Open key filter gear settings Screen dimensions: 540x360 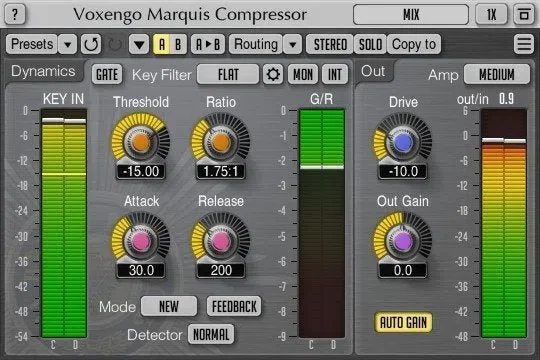pos(273,74)
